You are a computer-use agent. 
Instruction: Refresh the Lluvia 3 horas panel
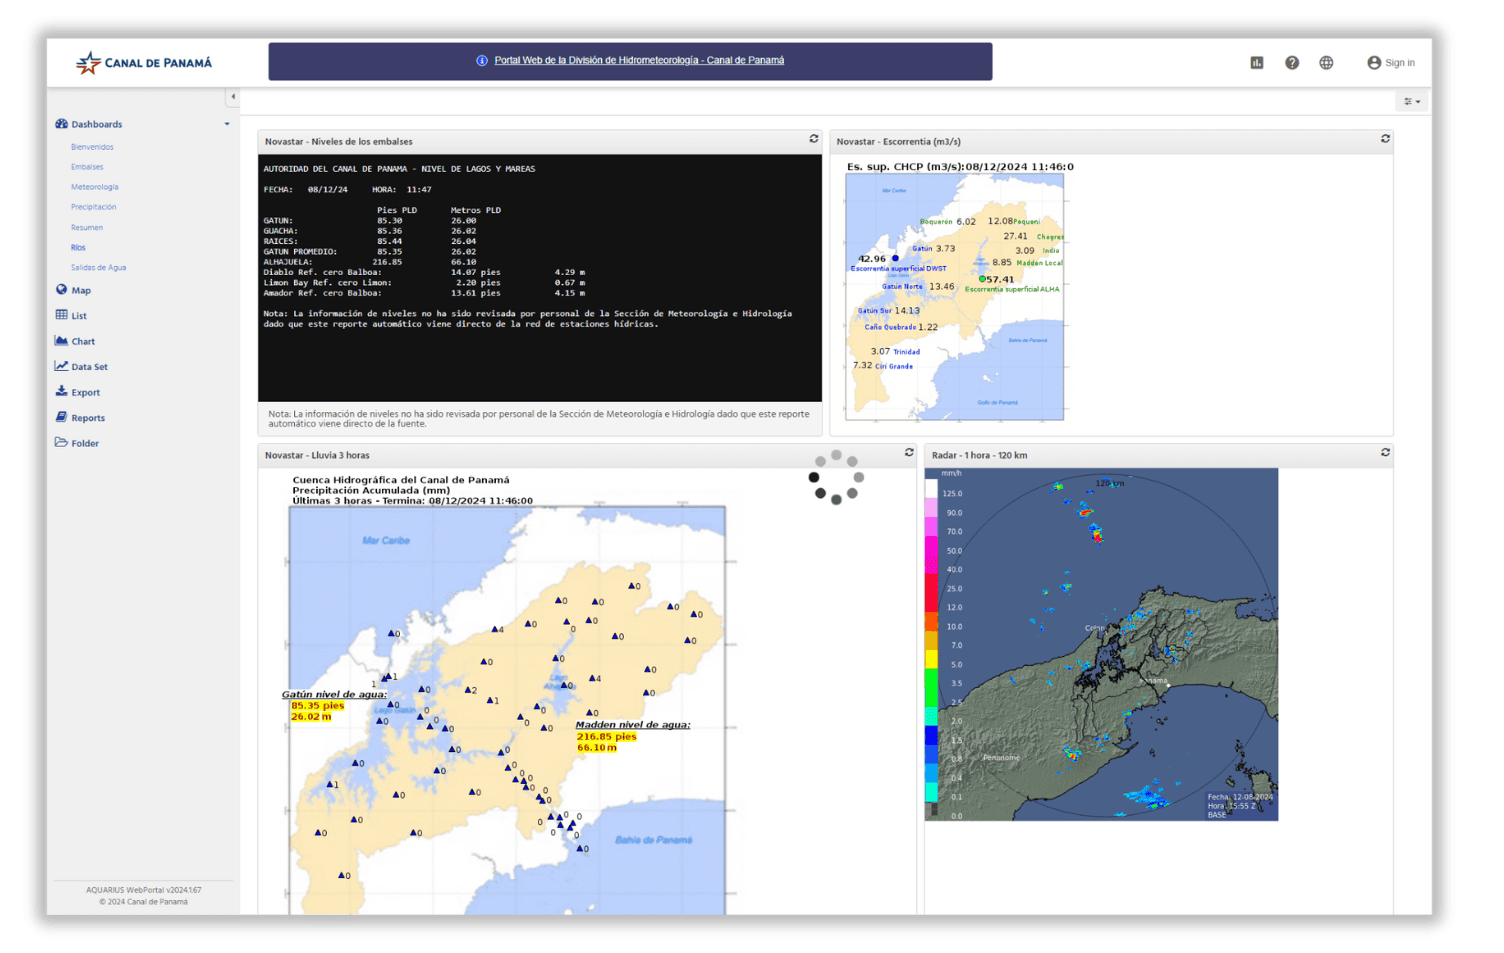(x=909, y=452)
